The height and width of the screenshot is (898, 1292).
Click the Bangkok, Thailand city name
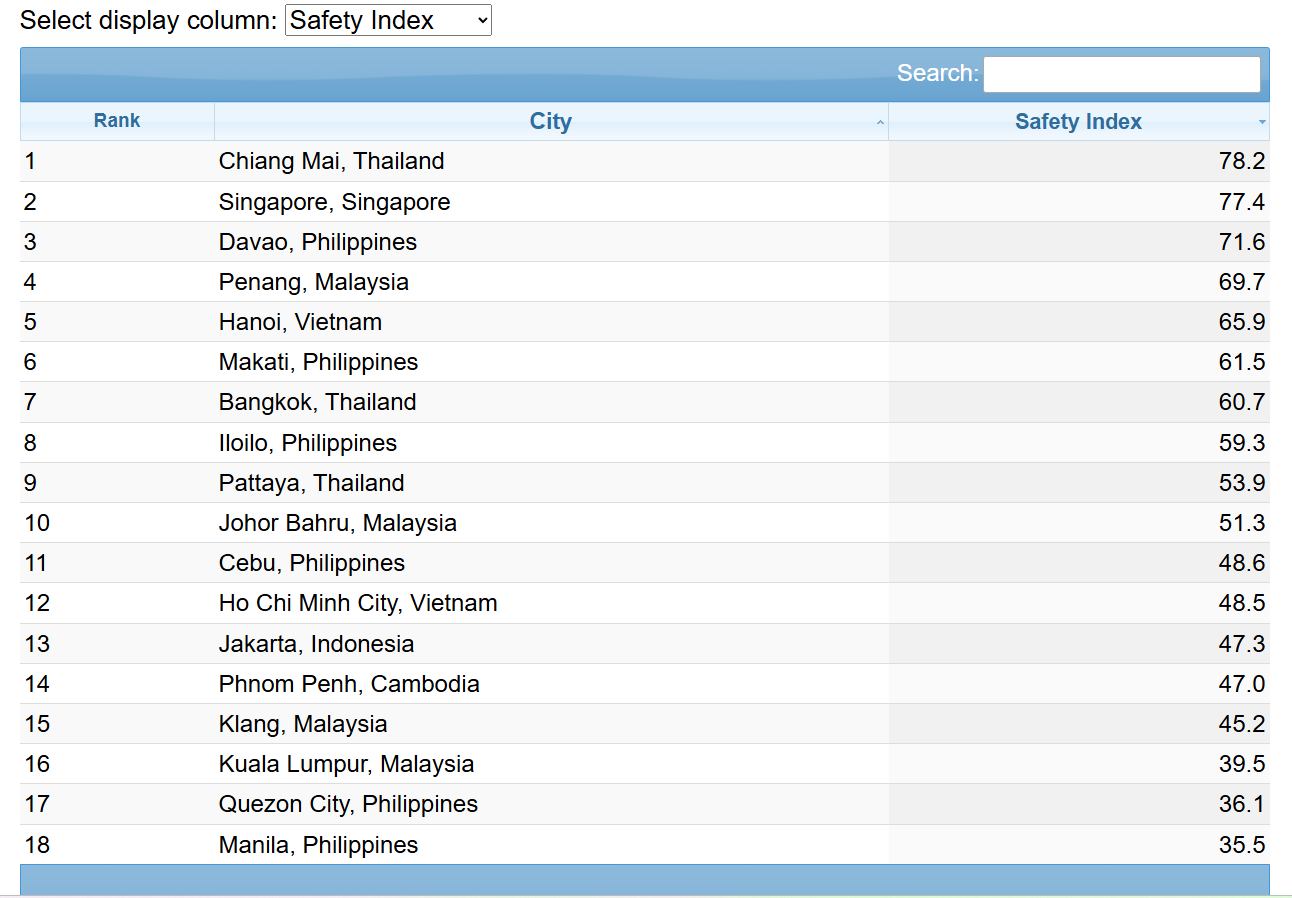tap(317, 402)
